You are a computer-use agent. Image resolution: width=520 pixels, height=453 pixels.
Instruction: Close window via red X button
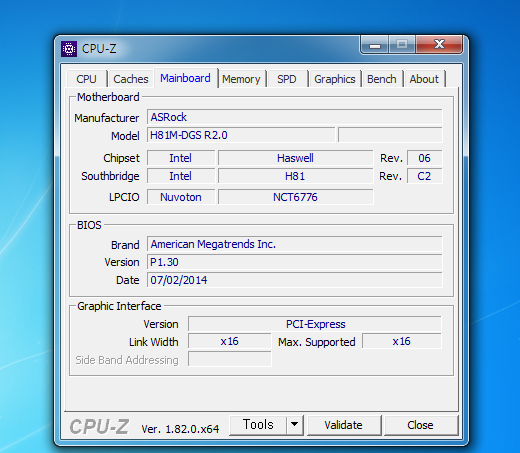pyautogui.click(x=439, y=45)
